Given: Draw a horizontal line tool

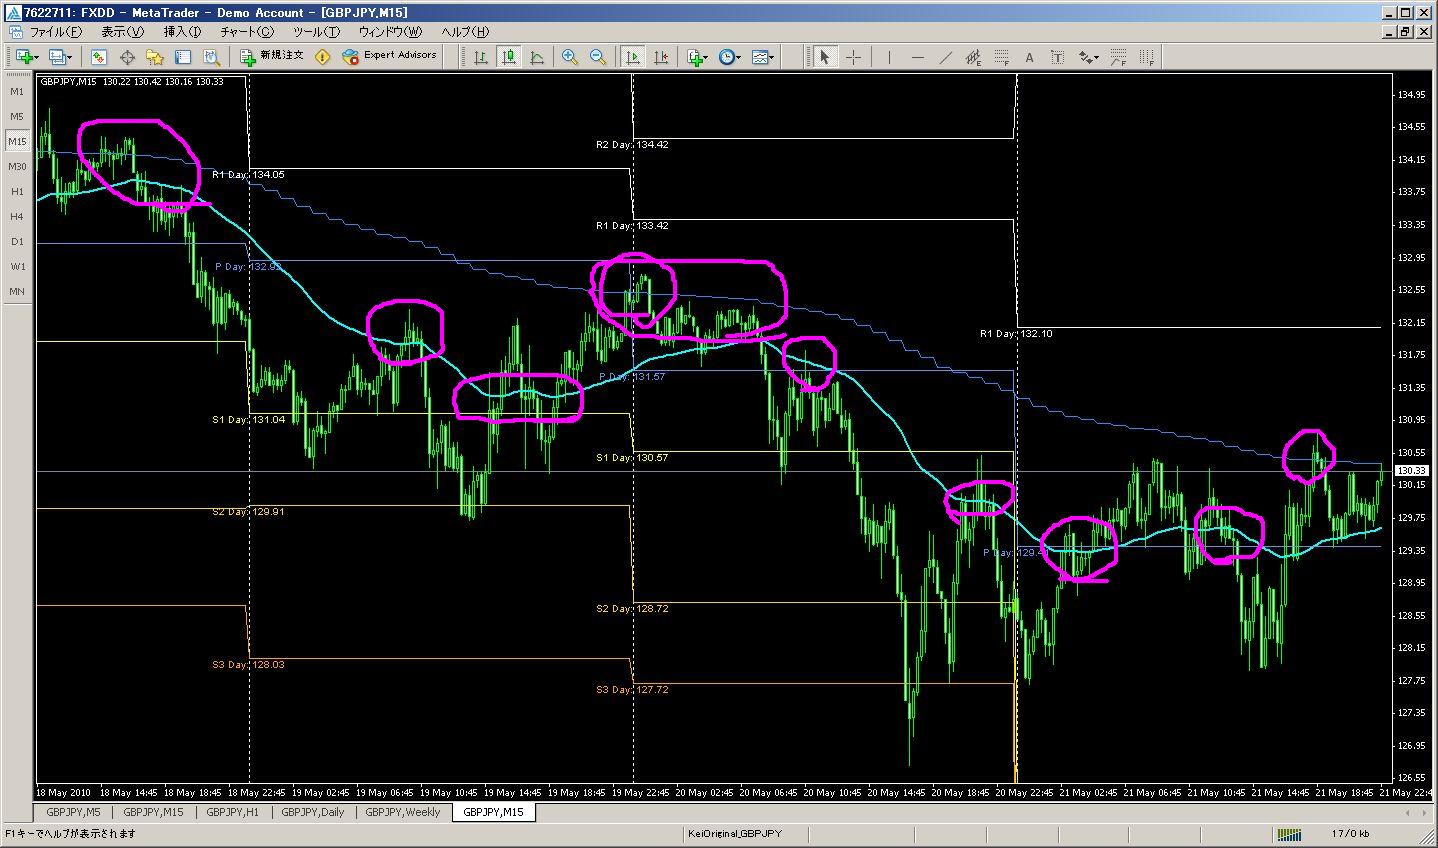Looking at the screenshot, I should [917, 57].
